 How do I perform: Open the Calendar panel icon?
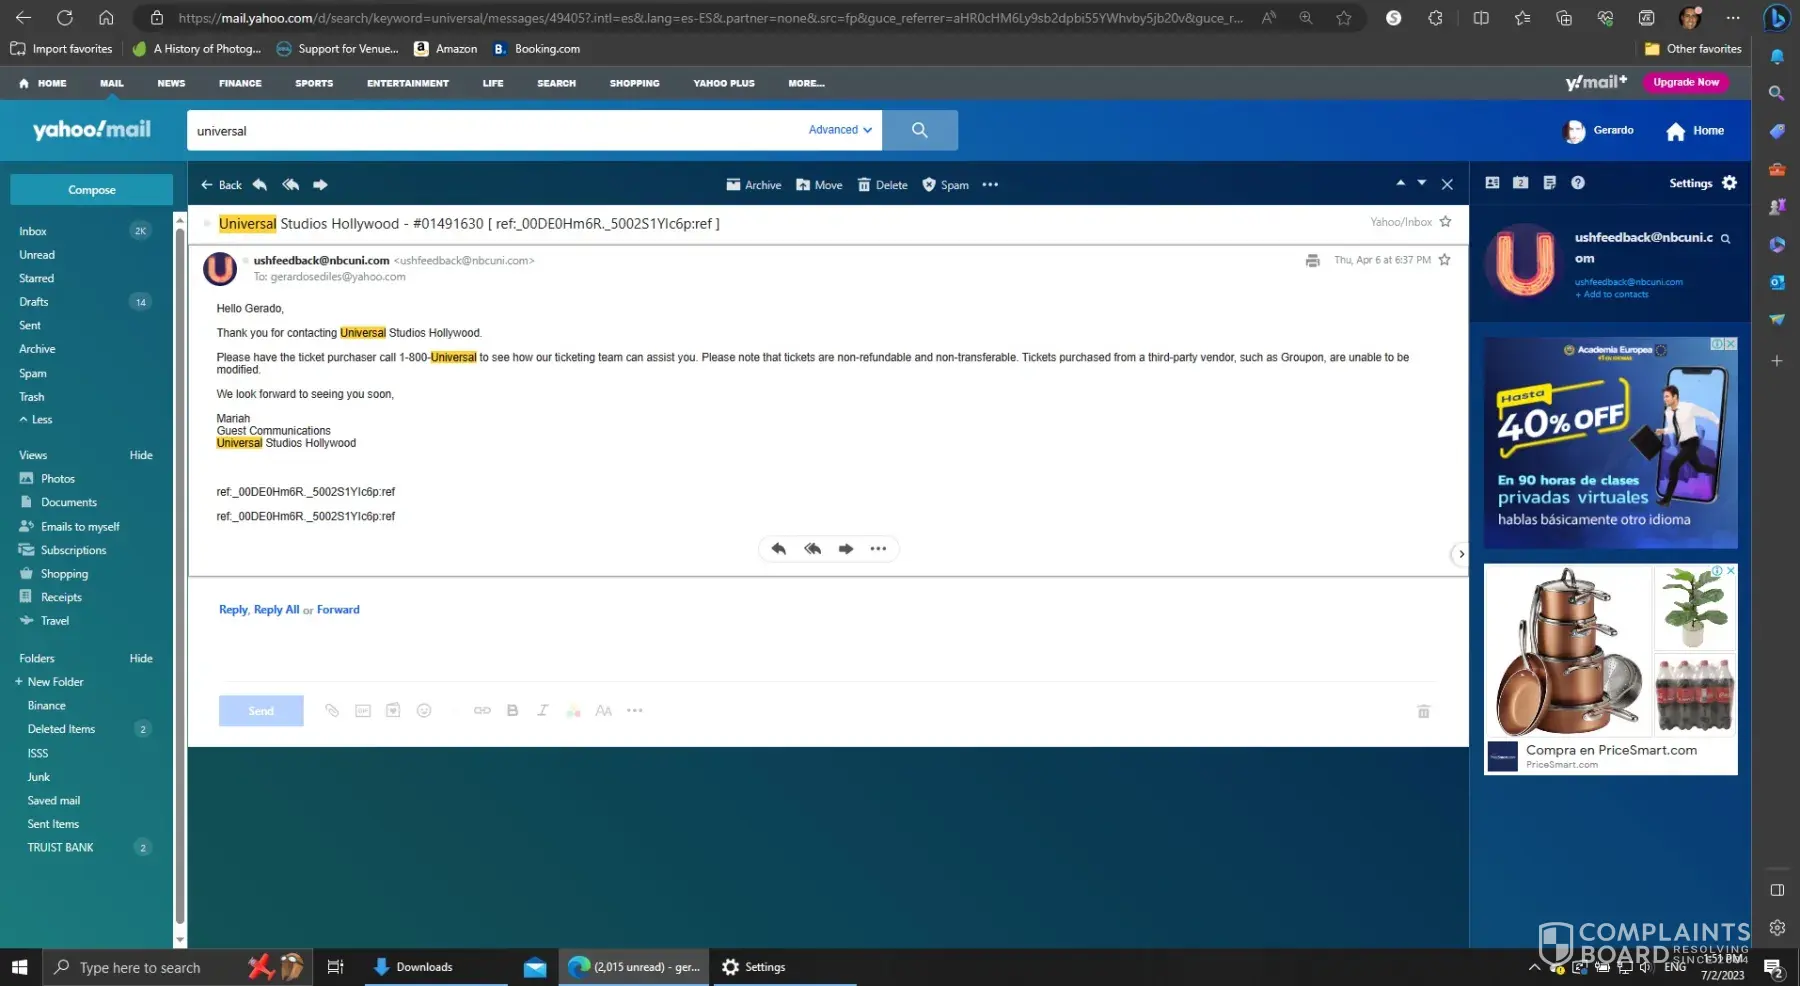[x=1521, y=183]
